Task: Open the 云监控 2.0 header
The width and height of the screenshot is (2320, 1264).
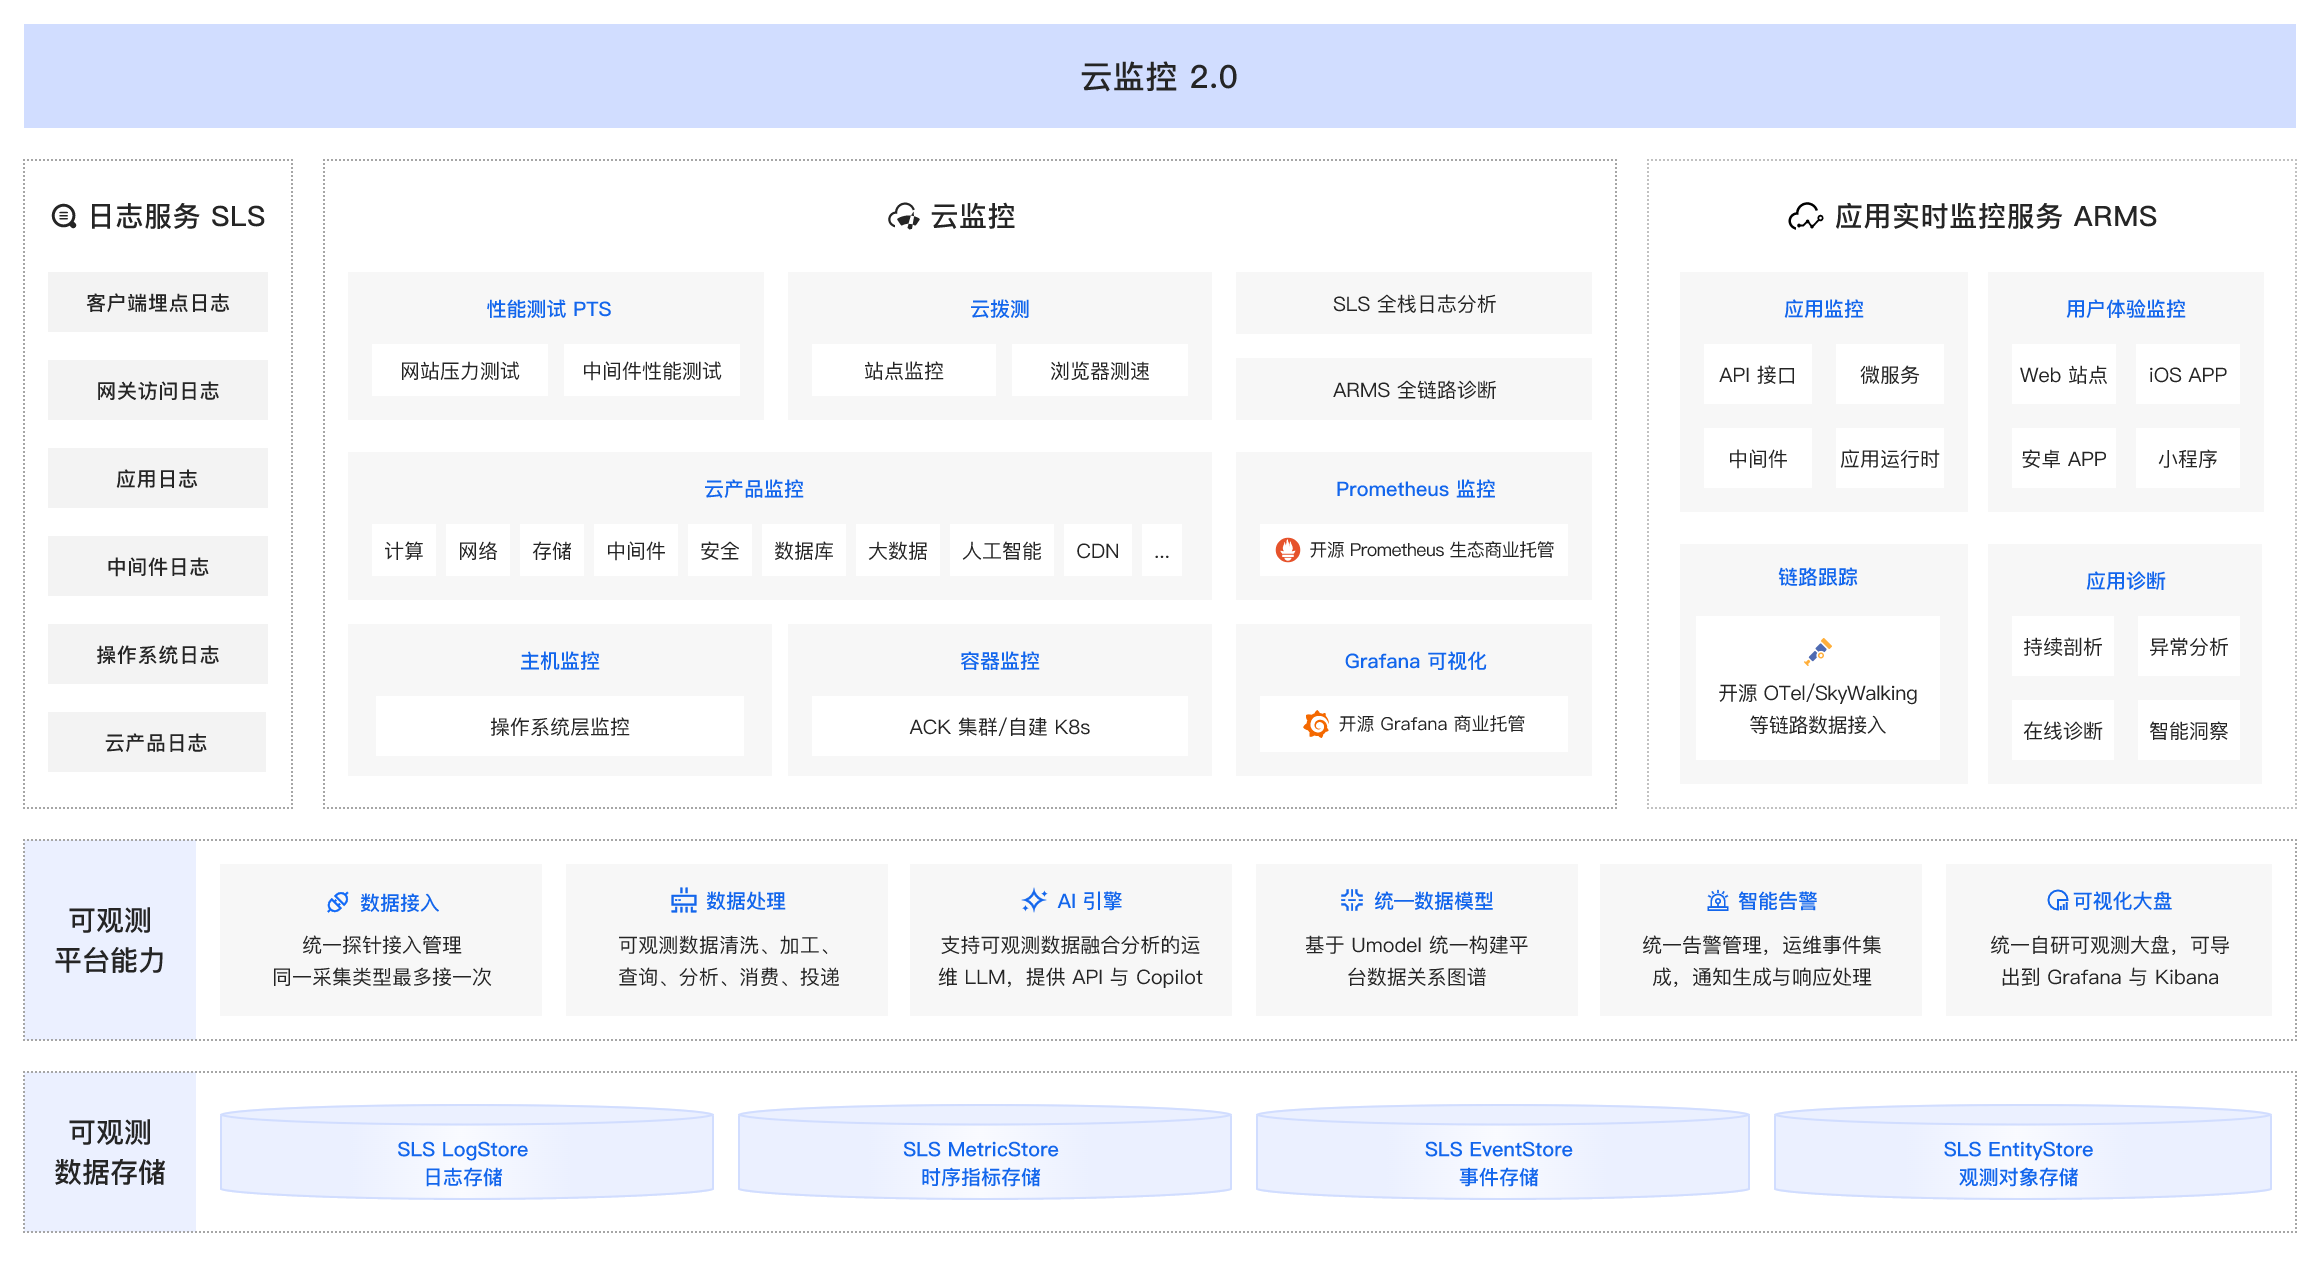Action: pos(1160,75)
